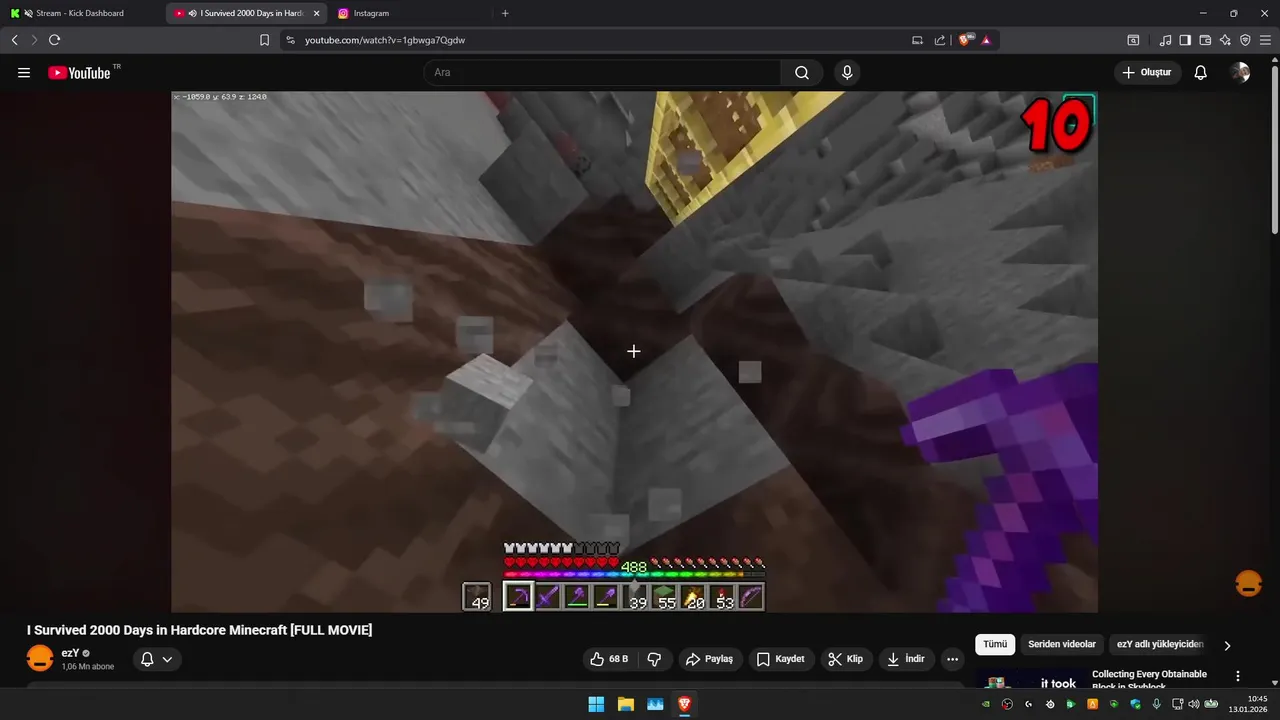This screenshot has width=1280, height=720.
Task: Open YouTube notifications bell in the header
Action: coord(1201,73)
